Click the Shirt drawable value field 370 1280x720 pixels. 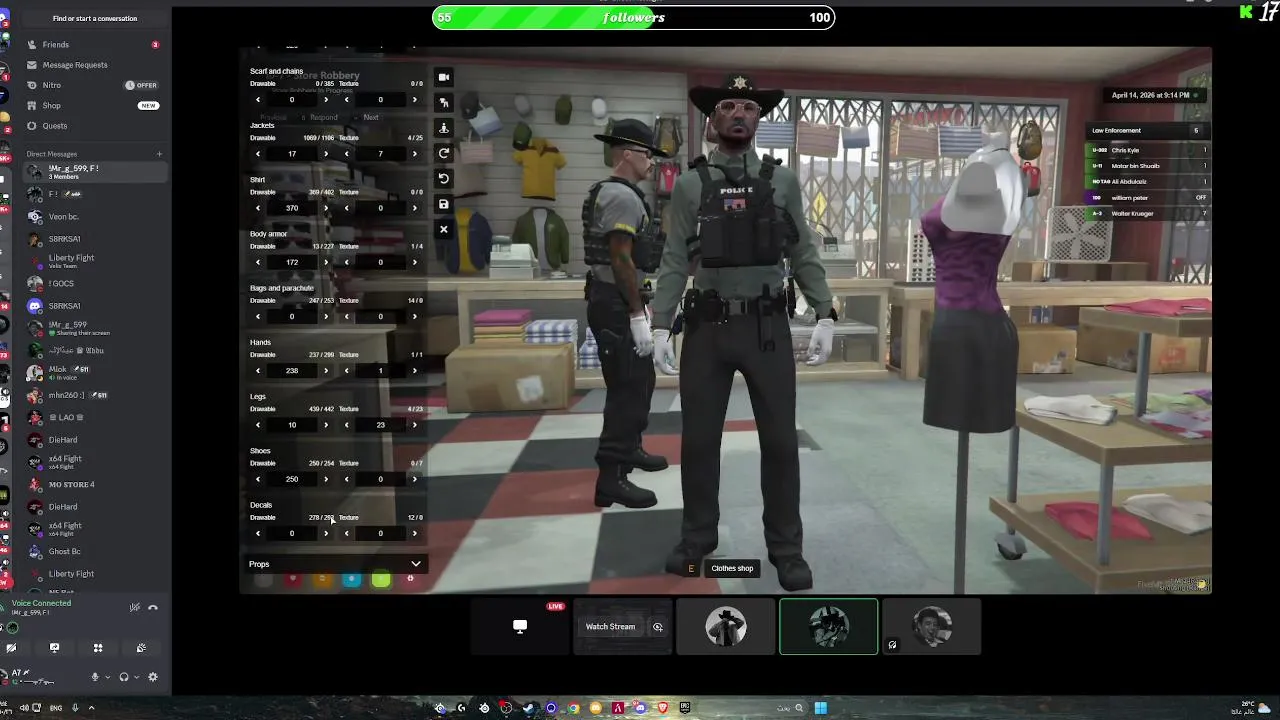292,208
